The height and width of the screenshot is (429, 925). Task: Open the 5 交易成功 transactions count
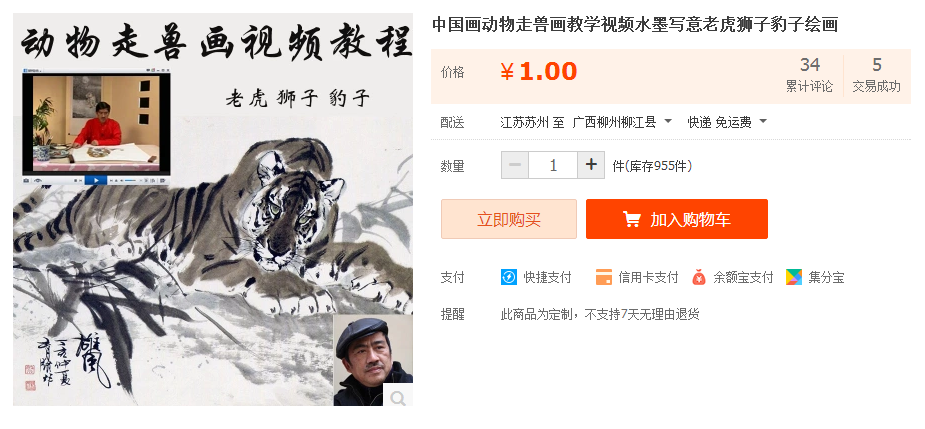tap(877, 75)
